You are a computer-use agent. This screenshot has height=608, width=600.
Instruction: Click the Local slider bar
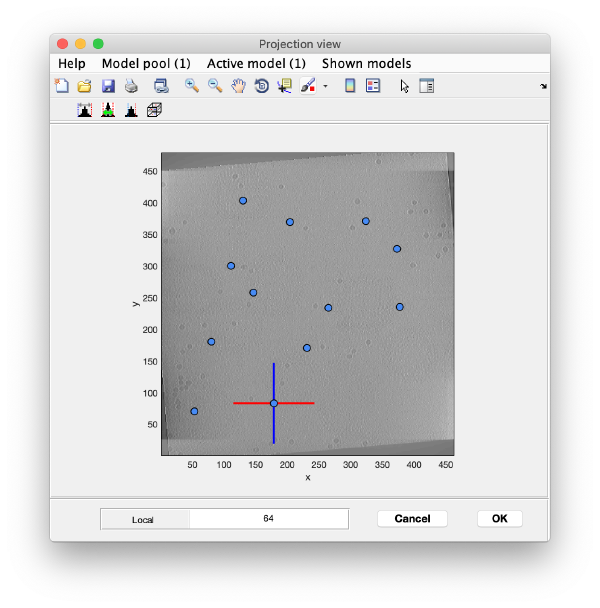pyautogui.click(x=145, y=519)
